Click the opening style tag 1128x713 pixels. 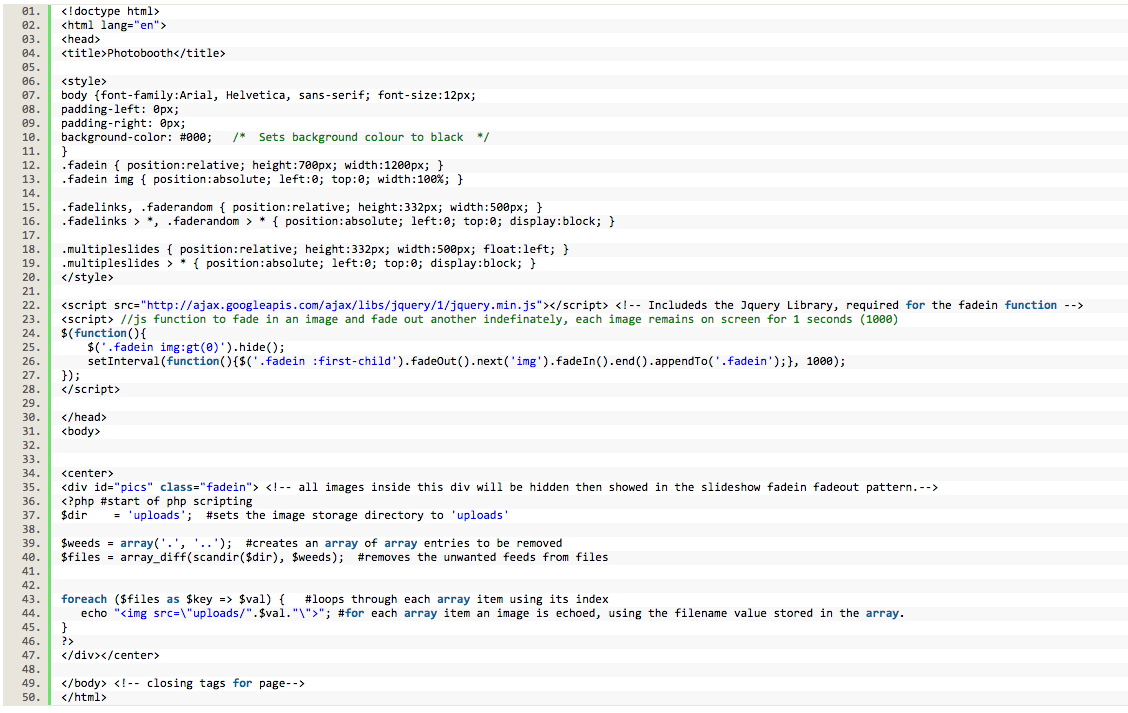[x=84, y=81]
